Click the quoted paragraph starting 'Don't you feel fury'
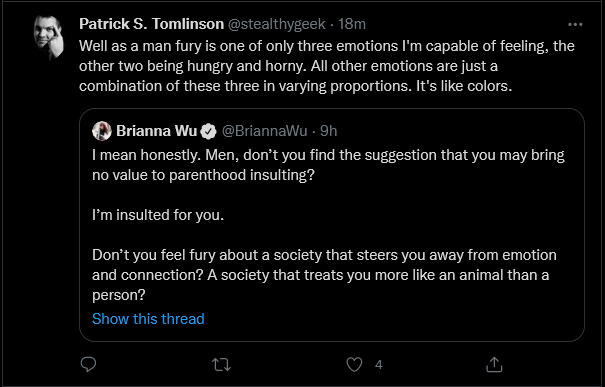Screen dimensions: 605x387 [324, 275]
